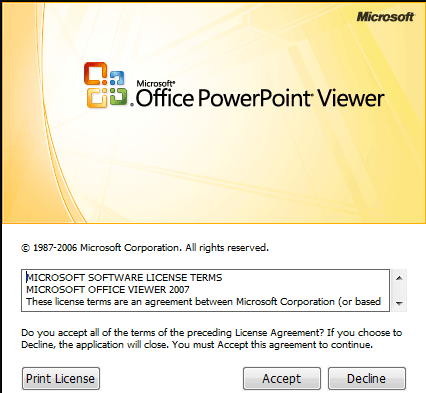The width and height of the screenshot is (426, 393).
Task: Click the yellow square in Office logo
Action: (x=97, y=97)
